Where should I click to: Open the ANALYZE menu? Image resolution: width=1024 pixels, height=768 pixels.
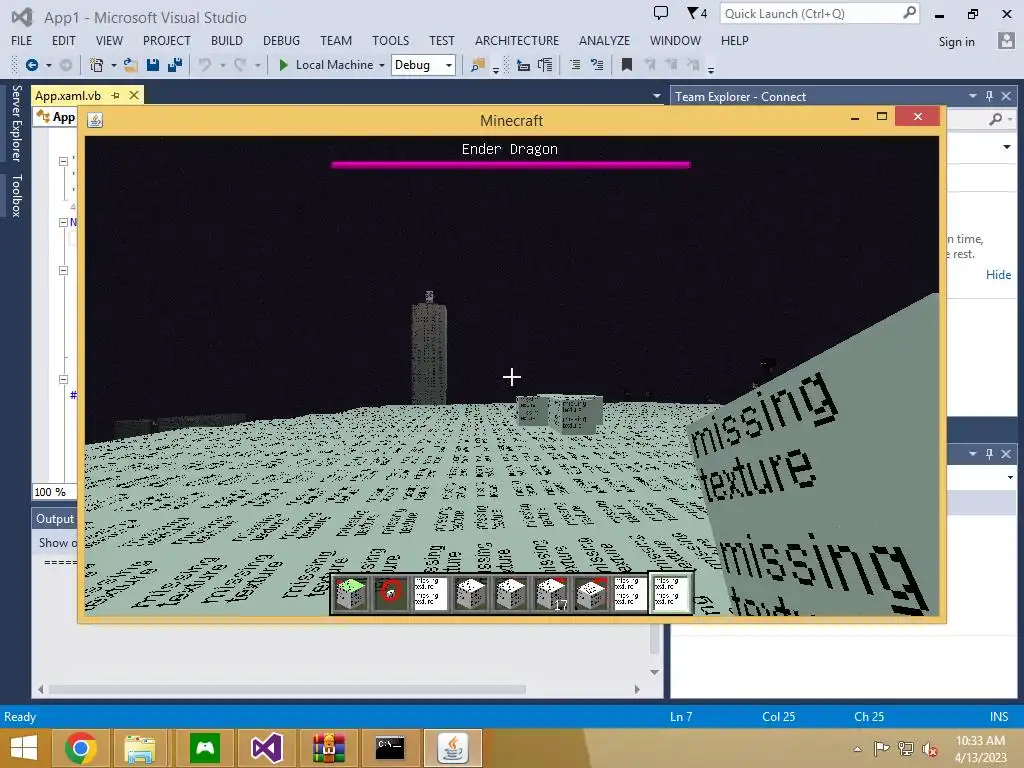604,40
